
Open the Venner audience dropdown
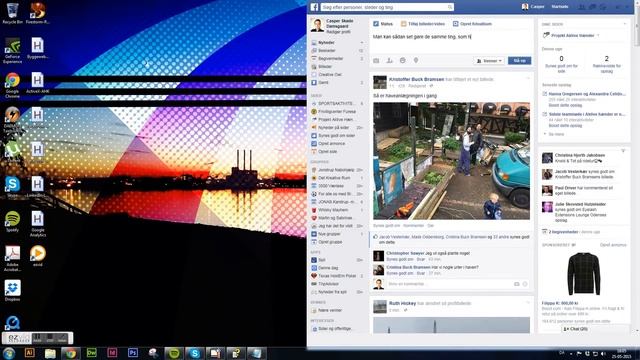point(489,61)
